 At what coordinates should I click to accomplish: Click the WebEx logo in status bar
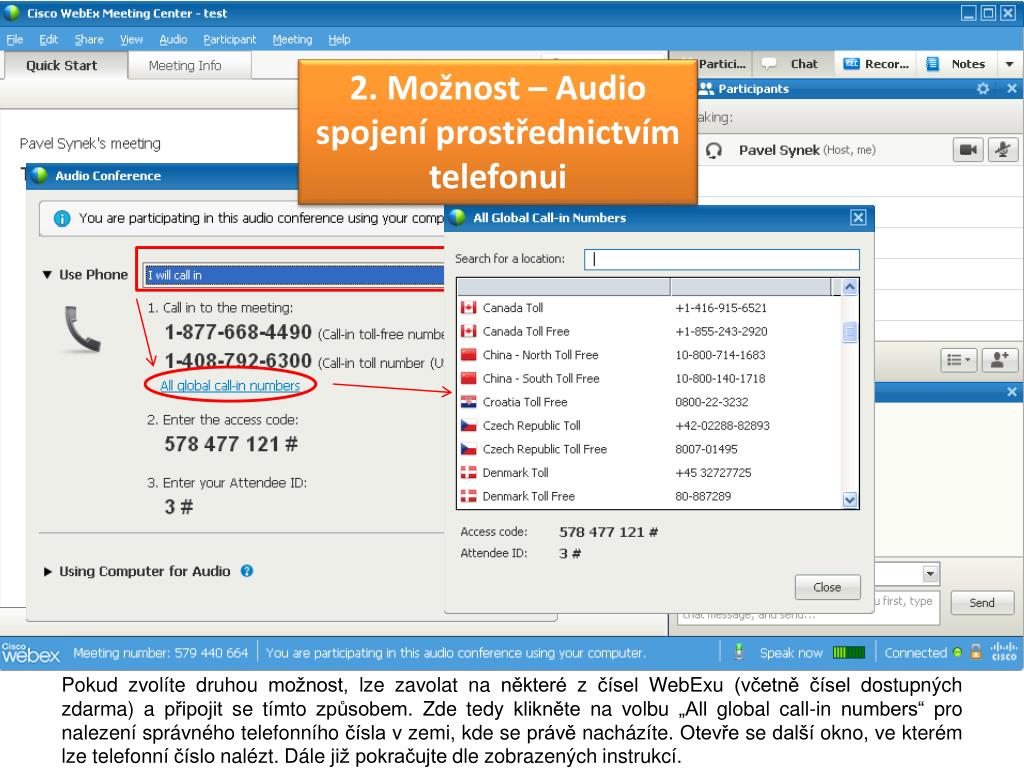(30, 652)
